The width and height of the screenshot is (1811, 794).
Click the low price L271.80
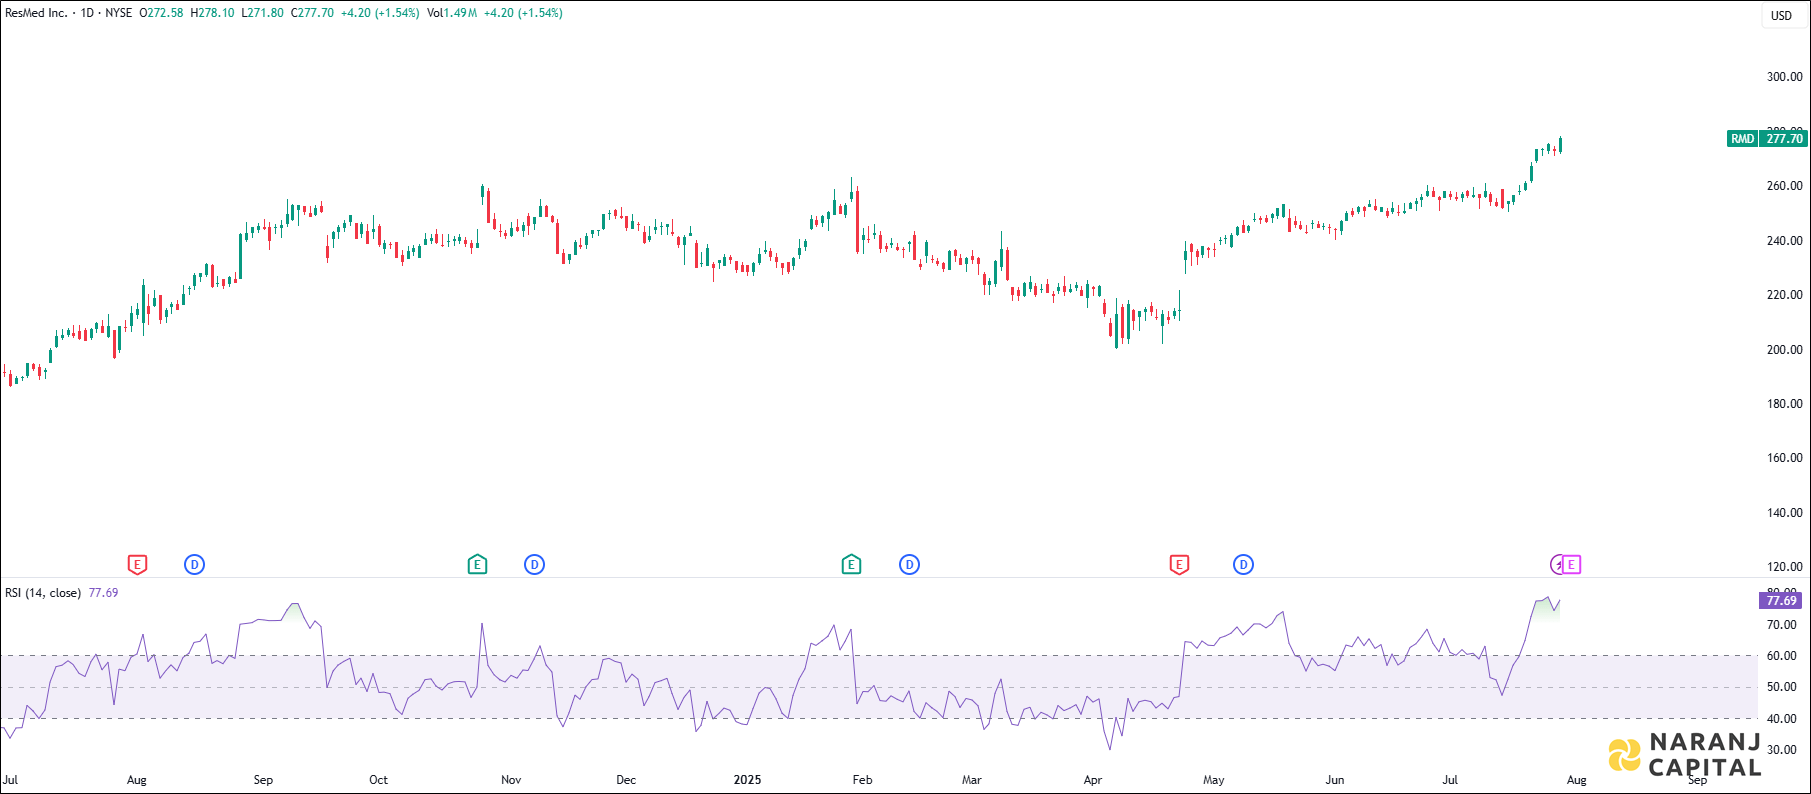(262, 13)
